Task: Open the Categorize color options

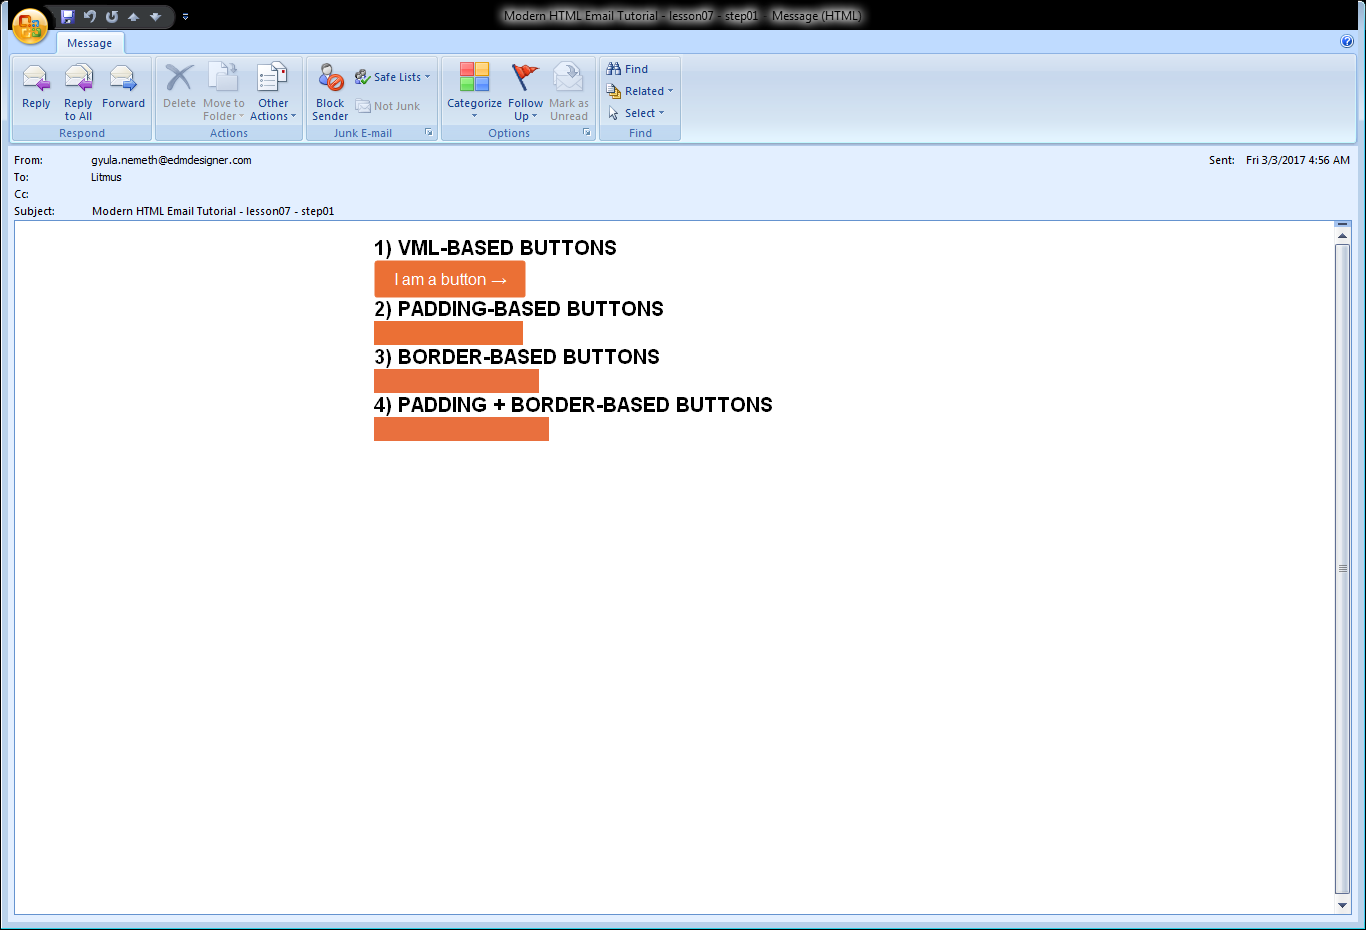Action: [x=474, y=90]
